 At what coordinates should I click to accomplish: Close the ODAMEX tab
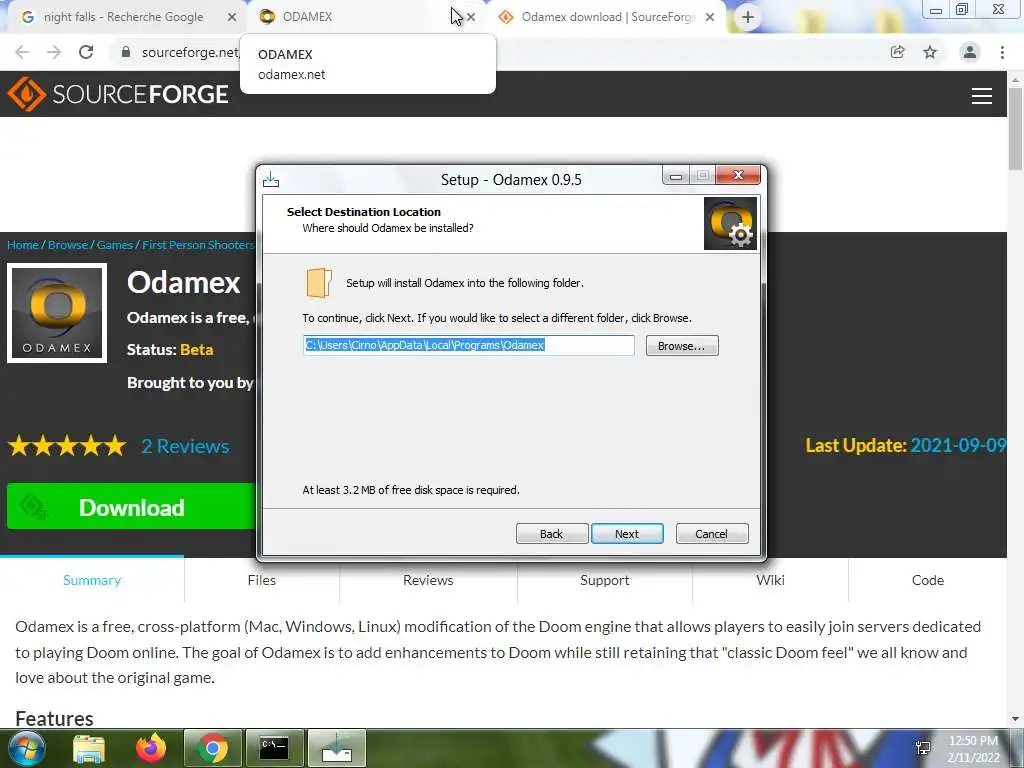click(471, 17)
